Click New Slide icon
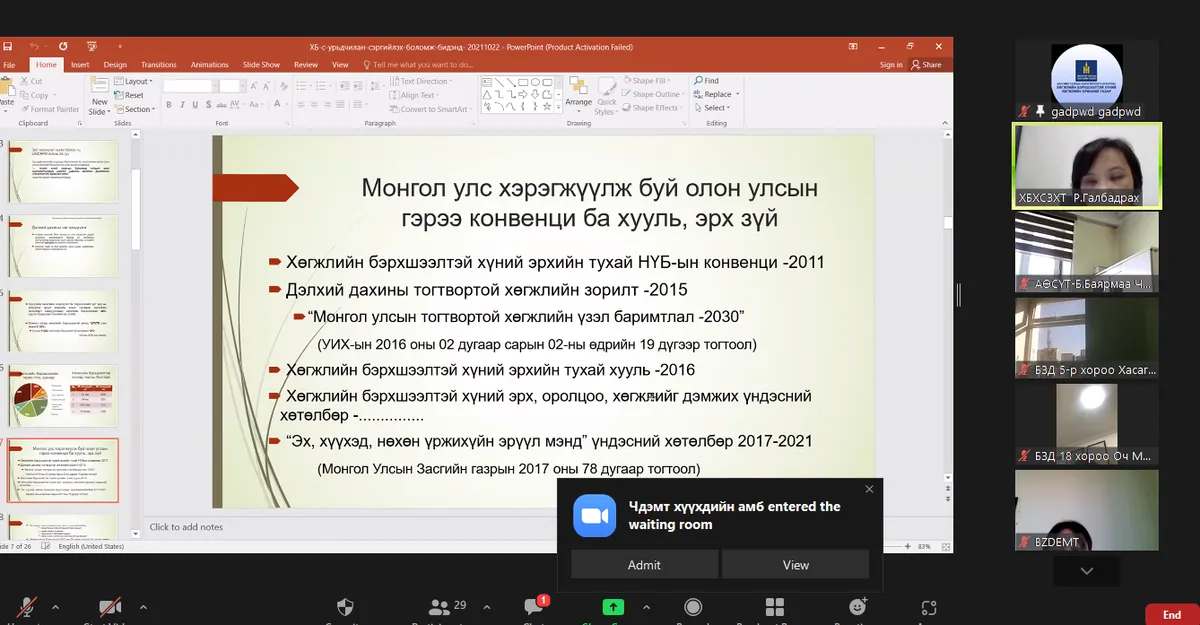Screen dimensions: 1200x625 click(99, 86)
